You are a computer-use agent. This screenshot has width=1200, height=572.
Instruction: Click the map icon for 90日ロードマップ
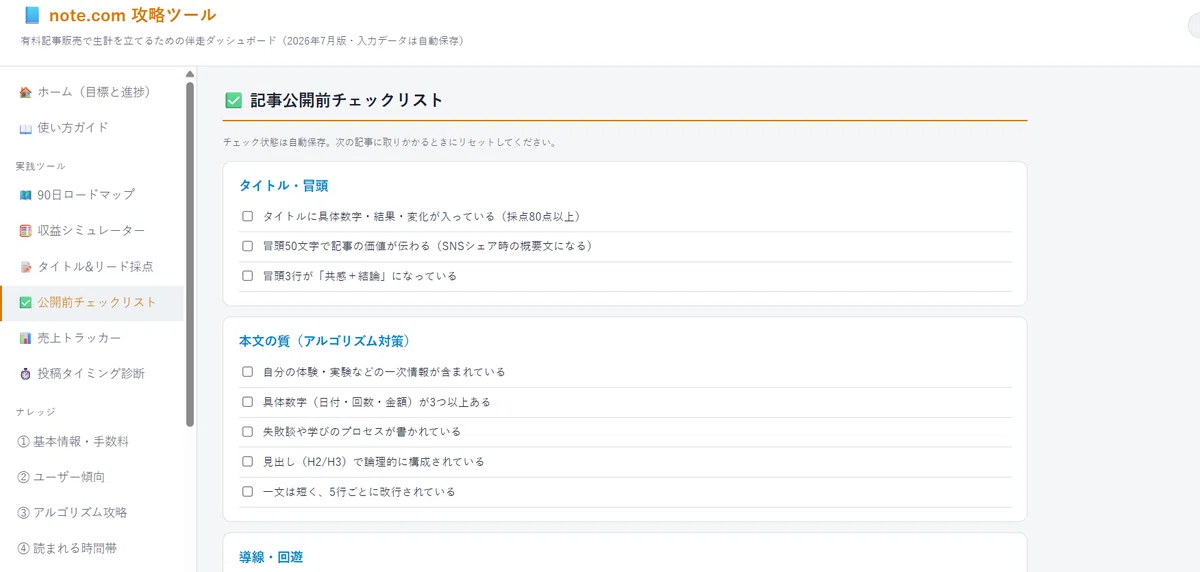coord(26,195)
